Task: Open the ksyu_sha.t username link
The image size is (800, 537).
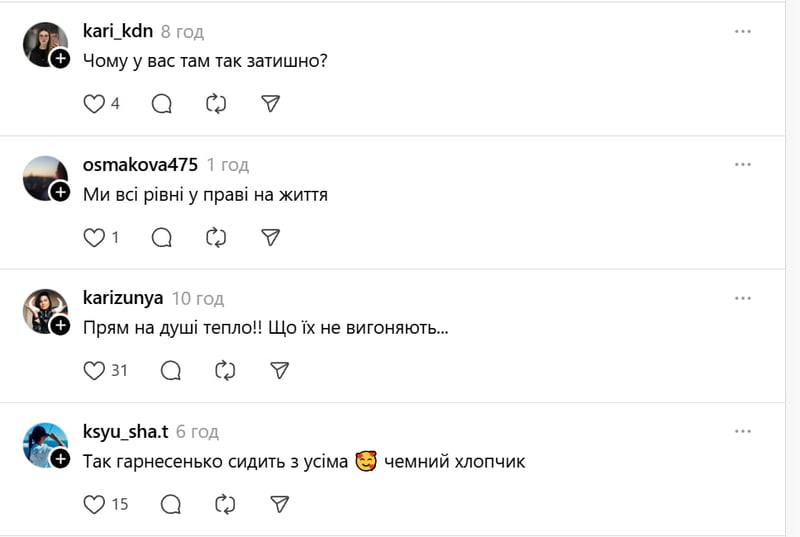Action: click(125, 431)
